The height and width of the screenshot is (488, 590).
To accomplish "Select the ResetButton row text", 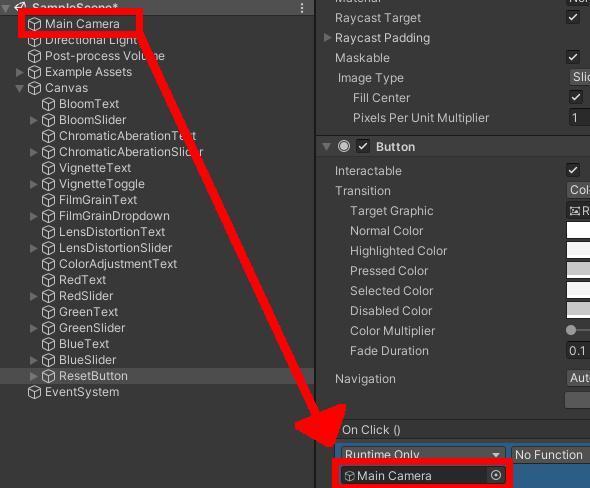I will click(x=93, y=376).
